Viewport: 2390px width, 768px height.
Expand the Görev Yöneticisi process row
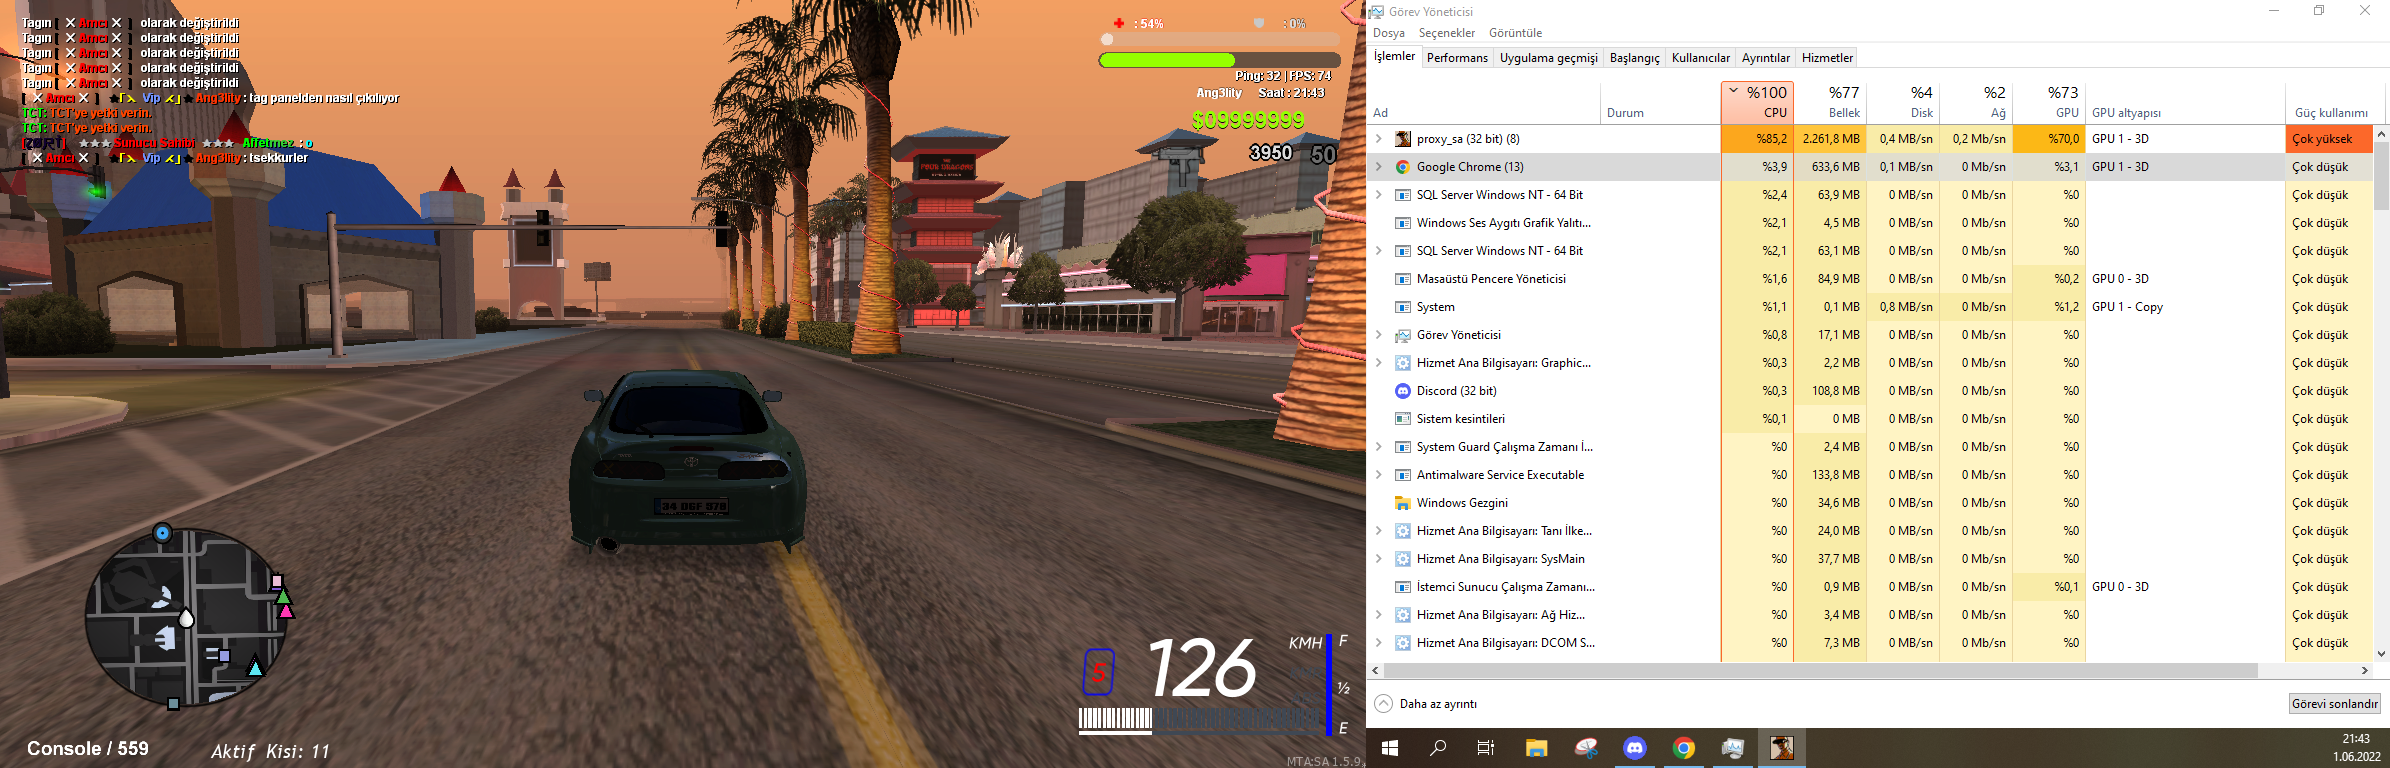click(1379, 335)
